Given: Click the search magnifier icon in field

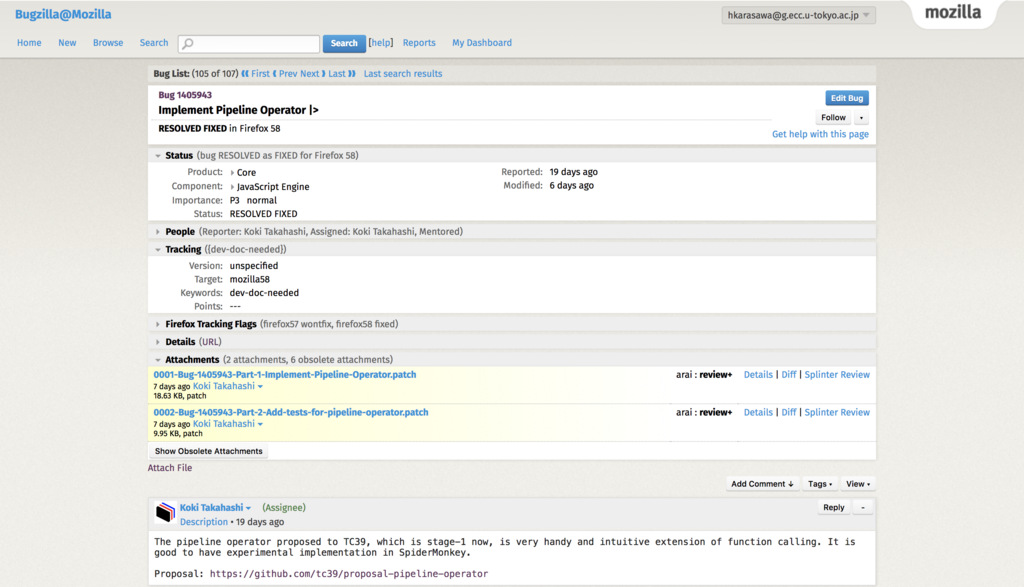Looking at the screenshot, I should point(188,44).
